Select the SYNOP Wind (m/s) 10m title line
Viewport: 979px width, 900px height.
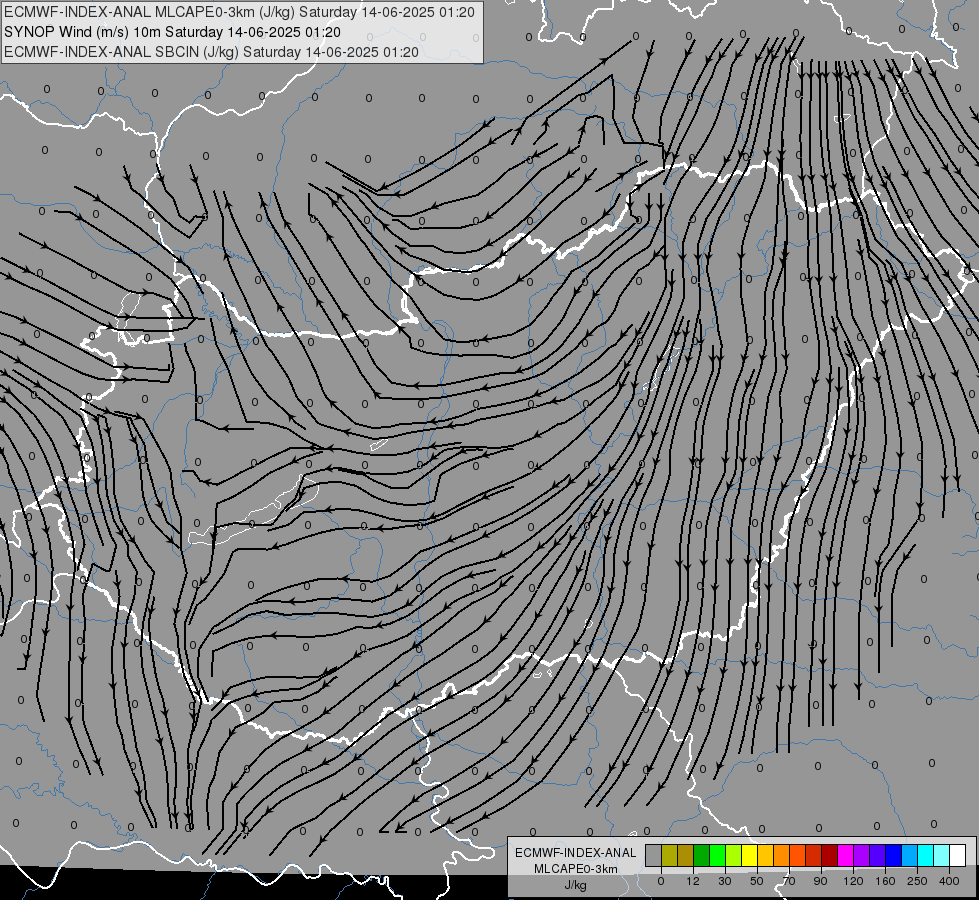coord(172,32)
